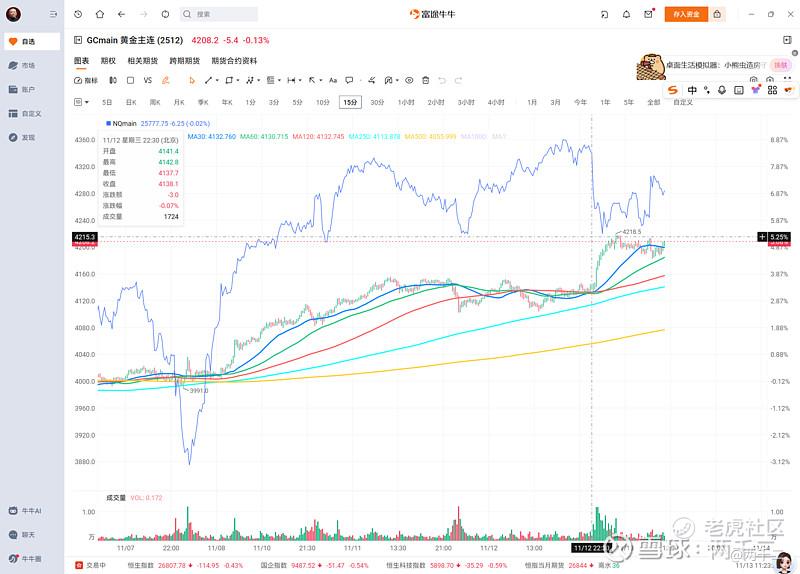Open the 相关期货 related futures tab

tap(142, 61)
